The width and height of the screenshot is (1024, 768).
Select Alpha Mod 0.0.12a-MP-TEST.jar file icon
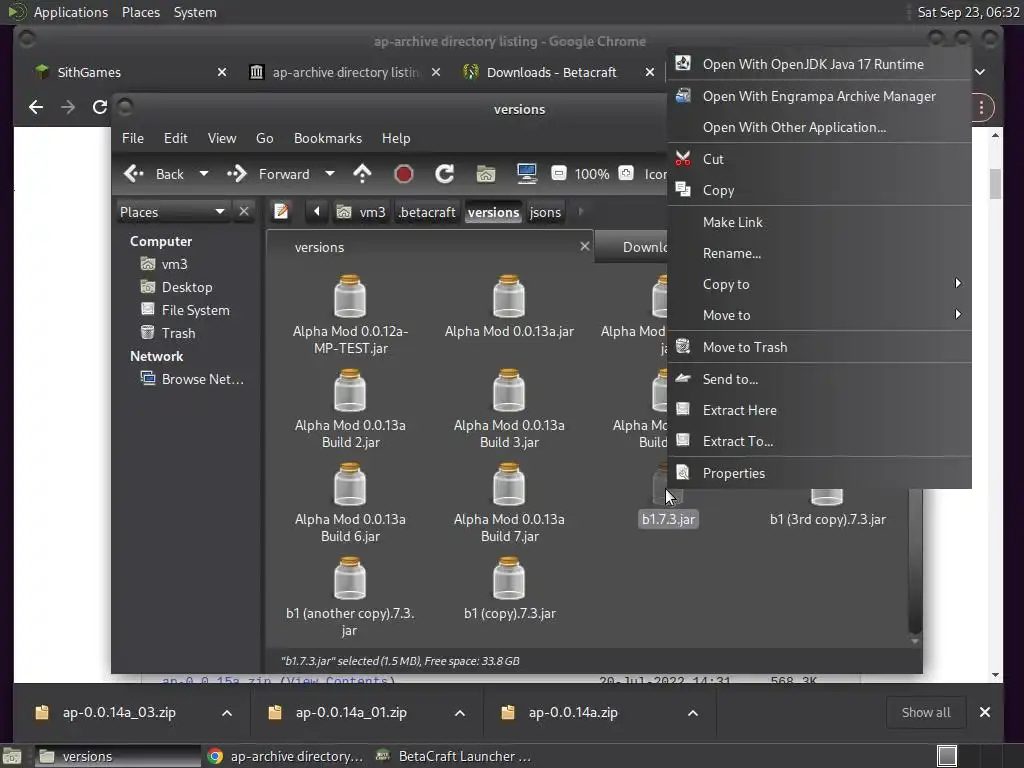[350, 296]
